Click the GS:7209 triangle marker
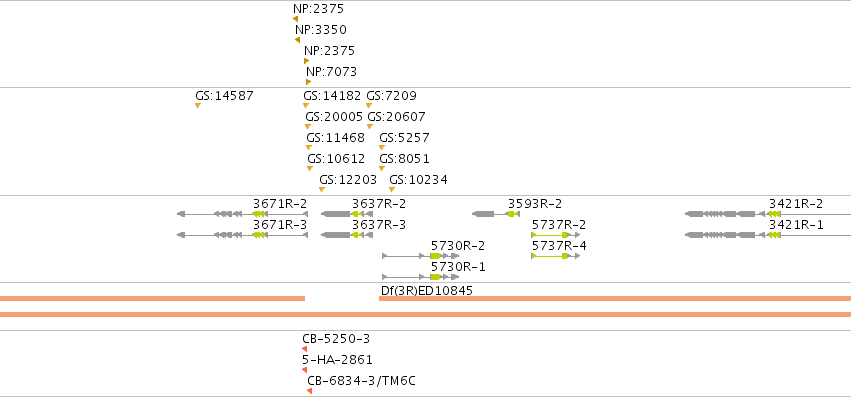Viewport: 851px width, 397px height. coord(369,105)
